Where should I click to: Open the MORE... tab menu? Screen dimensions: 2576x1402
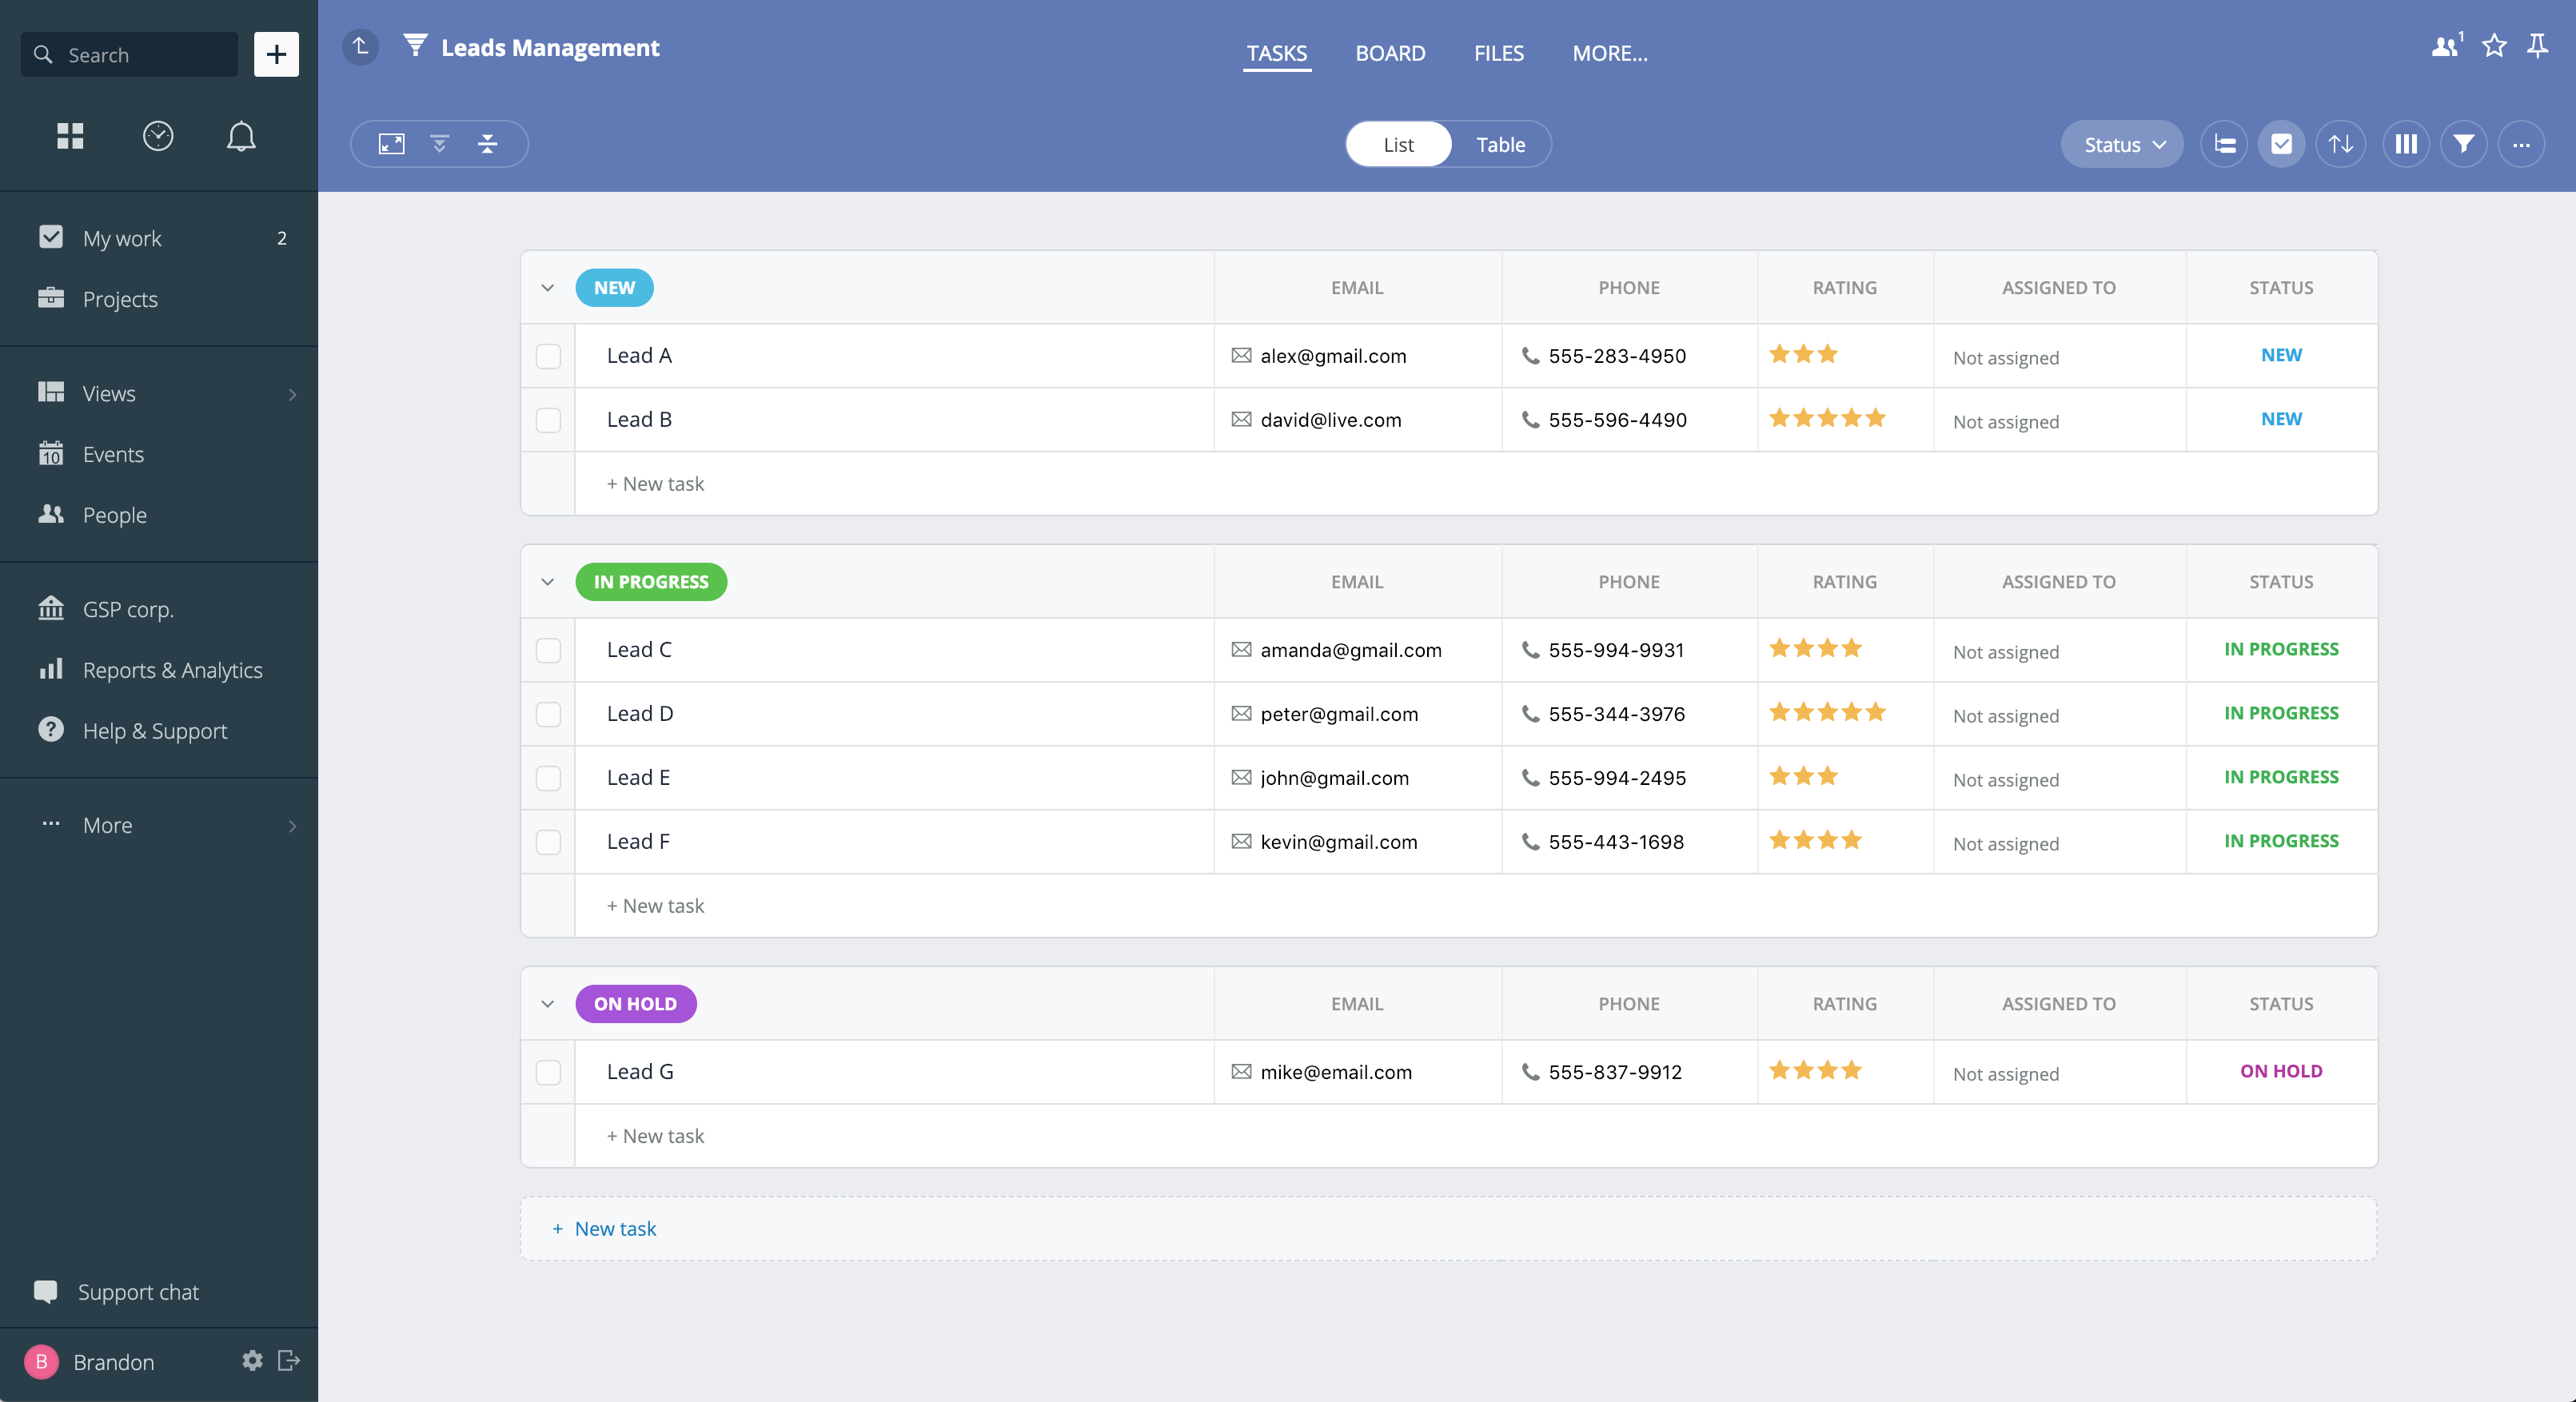[x=1609, y=53]
